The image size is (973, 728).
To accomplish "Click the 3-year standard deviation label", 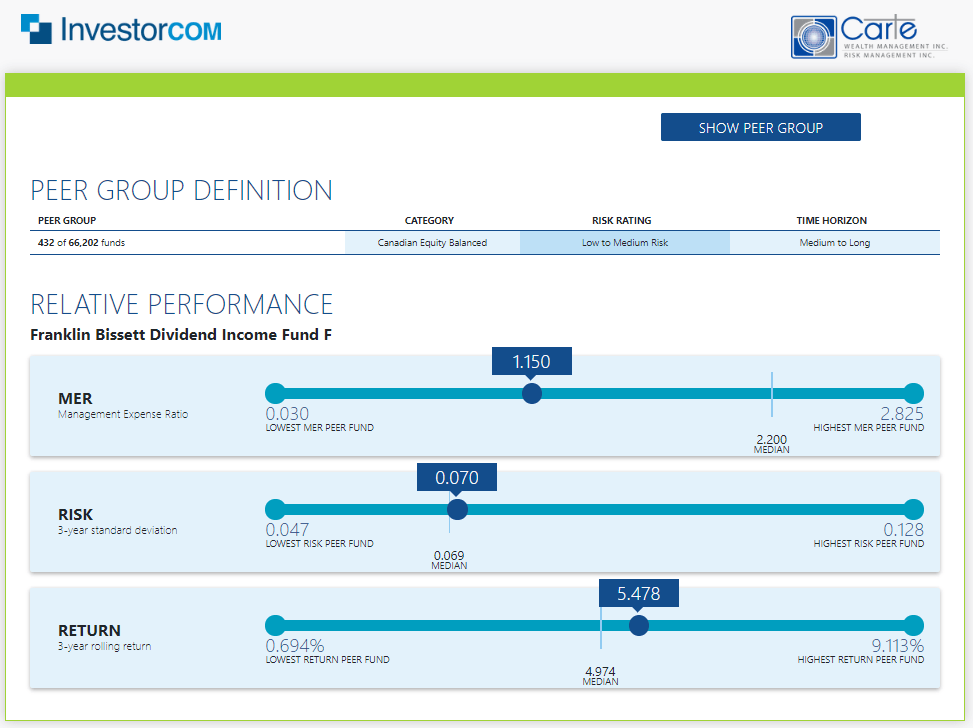I will coord(117,530).
